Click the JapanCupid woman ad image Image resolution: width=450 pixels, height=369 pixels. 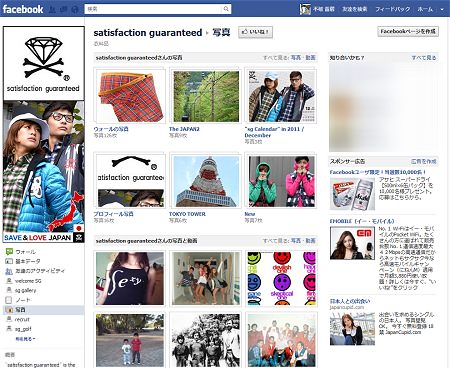[x=352, y=329]
